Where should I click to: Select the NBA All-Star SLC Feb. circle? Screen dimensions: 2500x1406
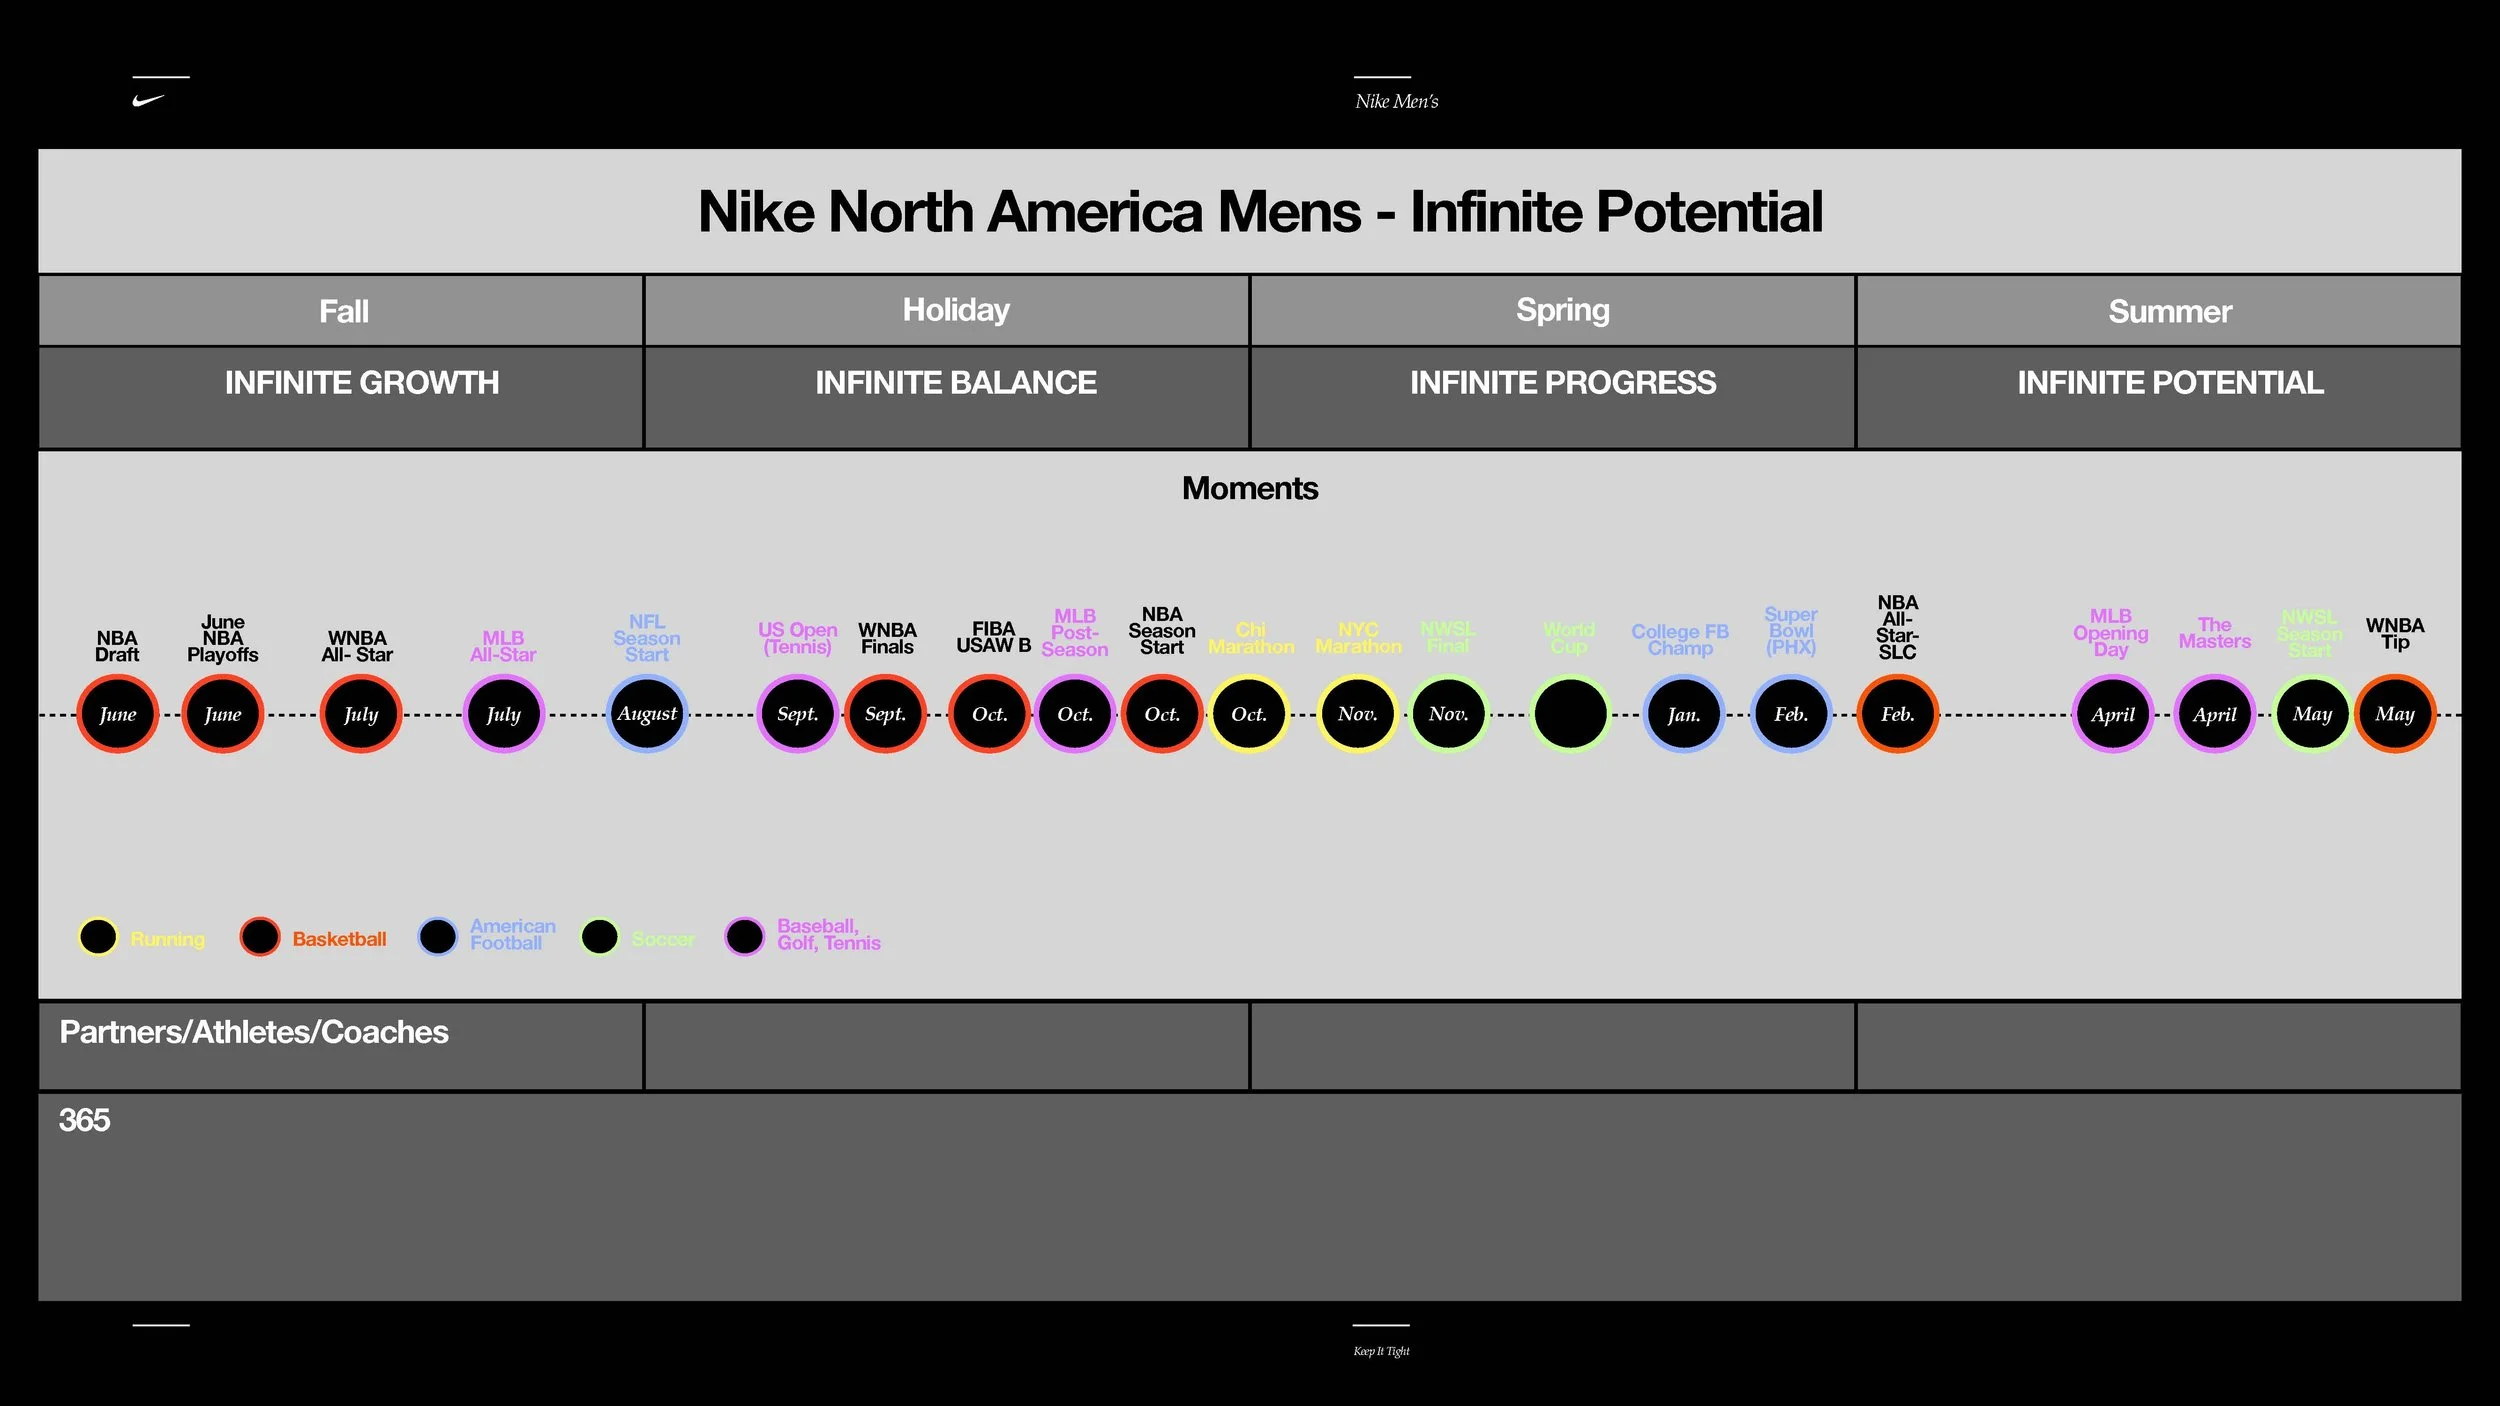[x=1897, y=714]
